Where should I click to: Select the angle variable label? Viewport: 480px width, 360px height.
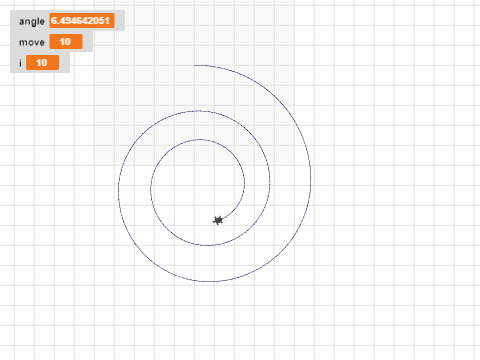pyautogui.click(x=32, y=21)
